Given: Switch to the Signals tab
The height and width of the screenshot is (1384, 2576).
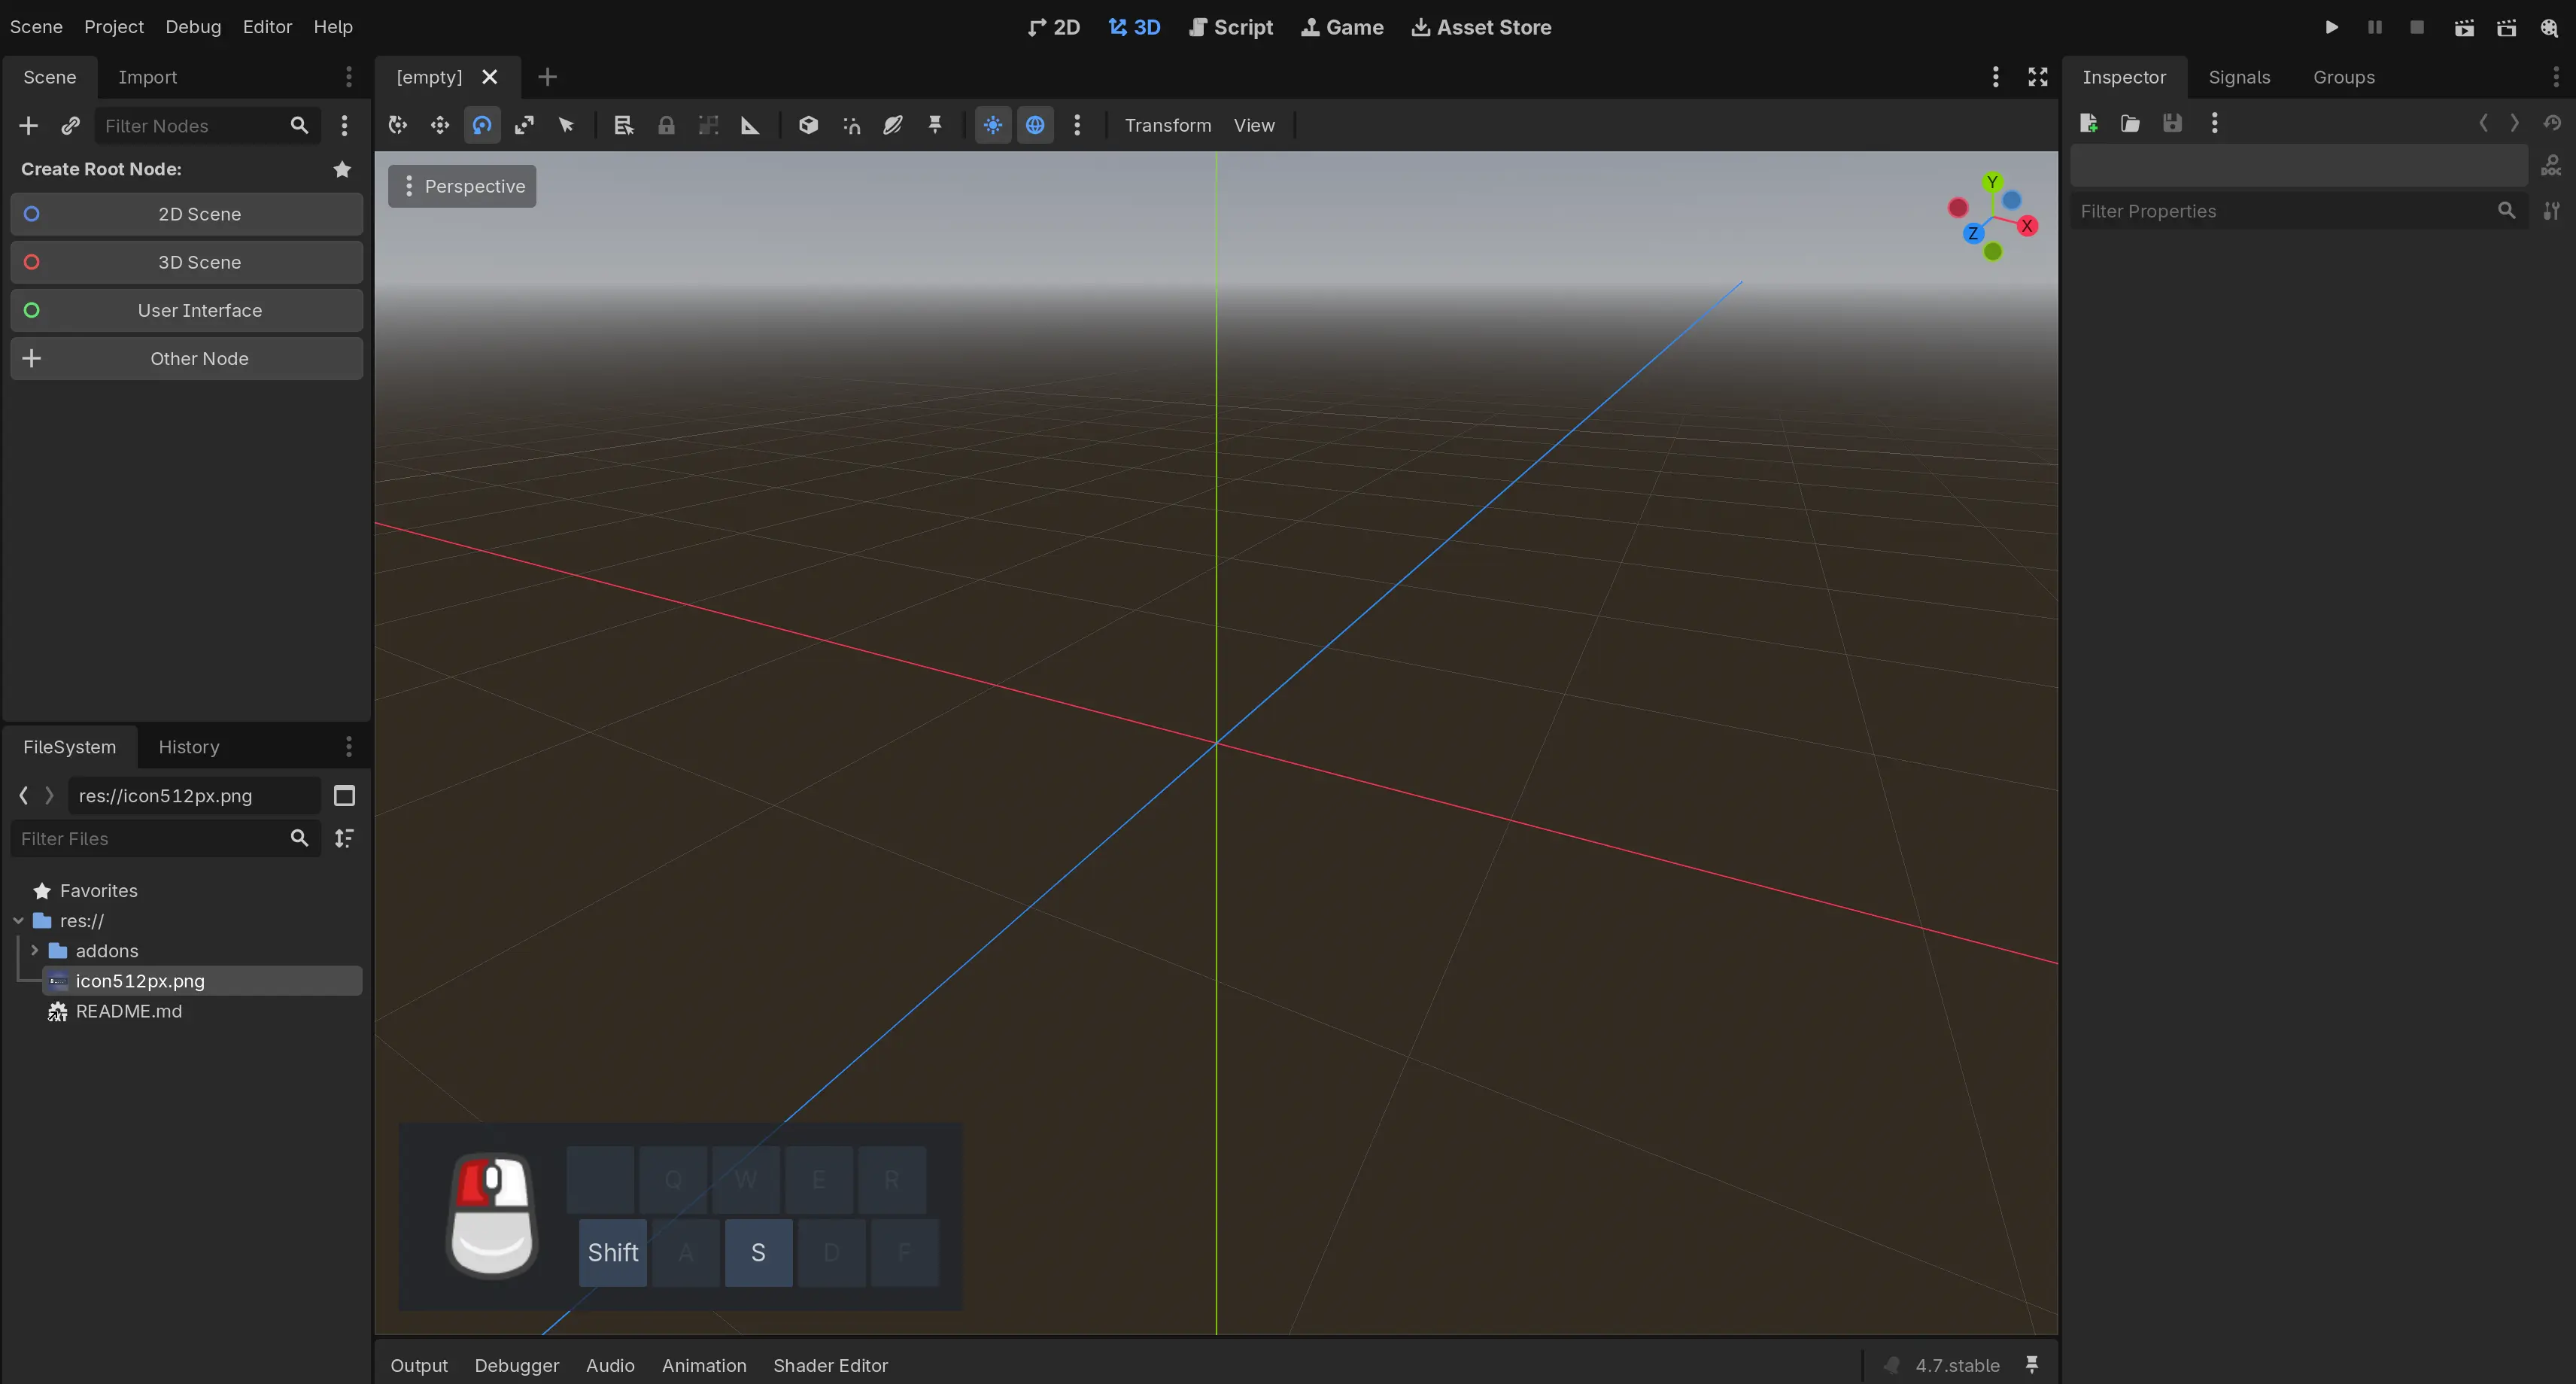Looking at the screenshot, I should 2239,77.
